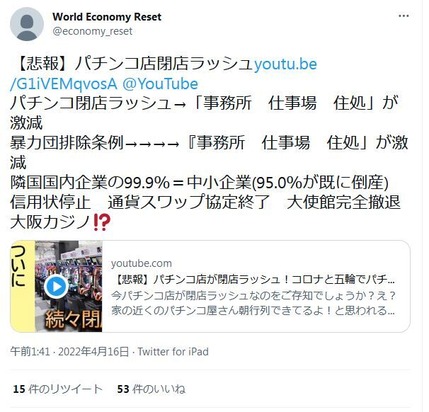Click the yellow ついに banner on thumbnail
This screenshot has width=429, height=412.
pyautogui.click(x=23, y=286)
